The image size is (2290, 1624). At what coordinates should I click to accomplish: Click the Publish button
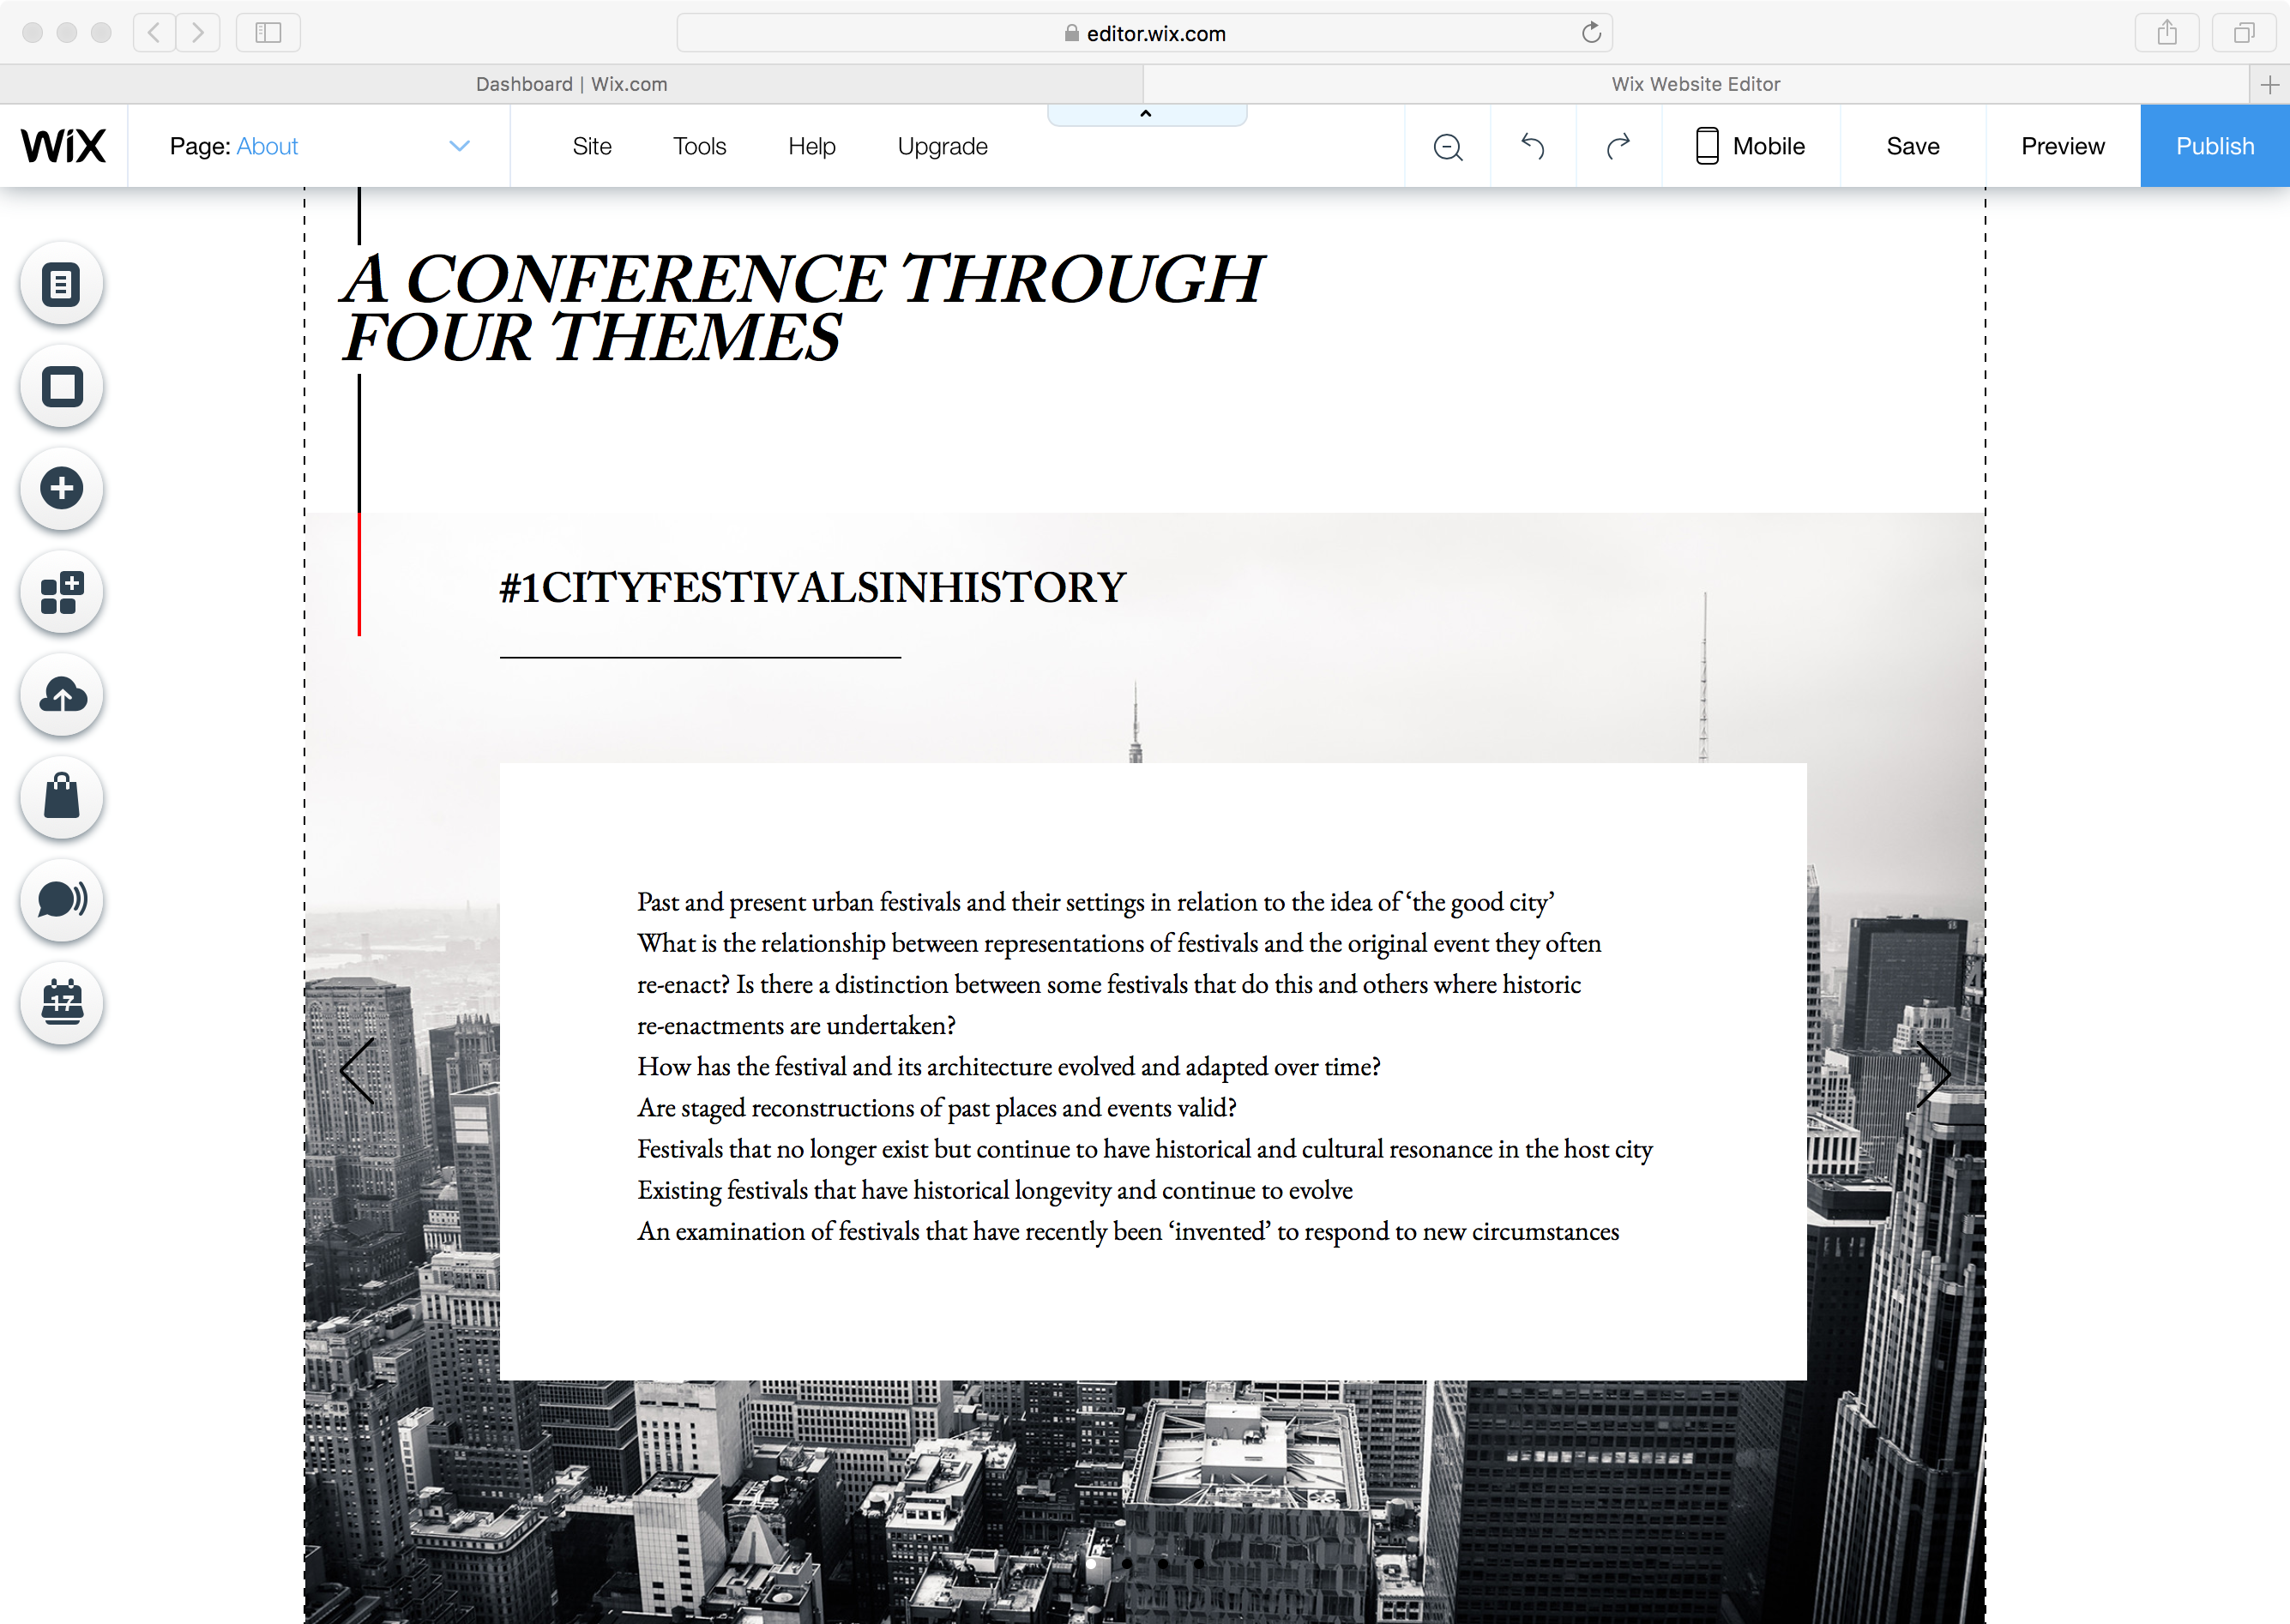pyautogui.click(x=2214, y=147)
